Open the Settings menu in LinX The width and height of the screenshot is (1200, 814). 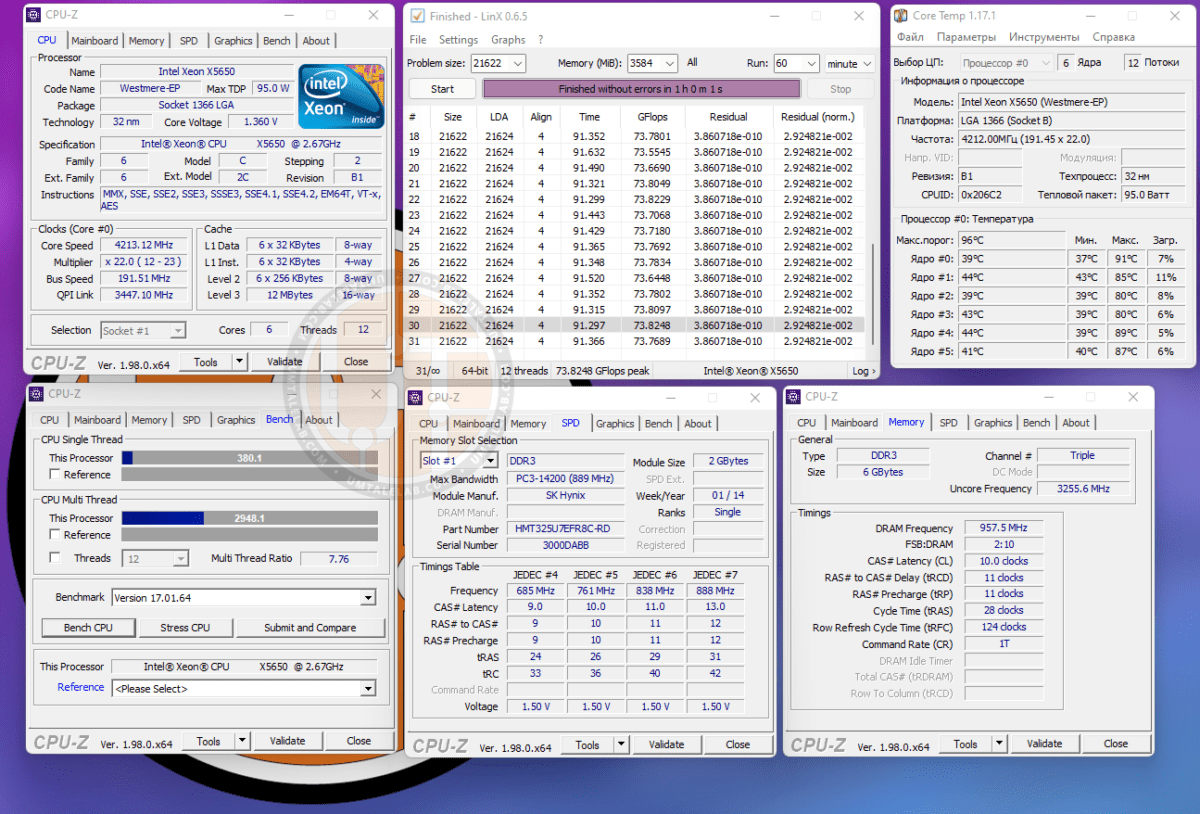click(x=458, y=40)
